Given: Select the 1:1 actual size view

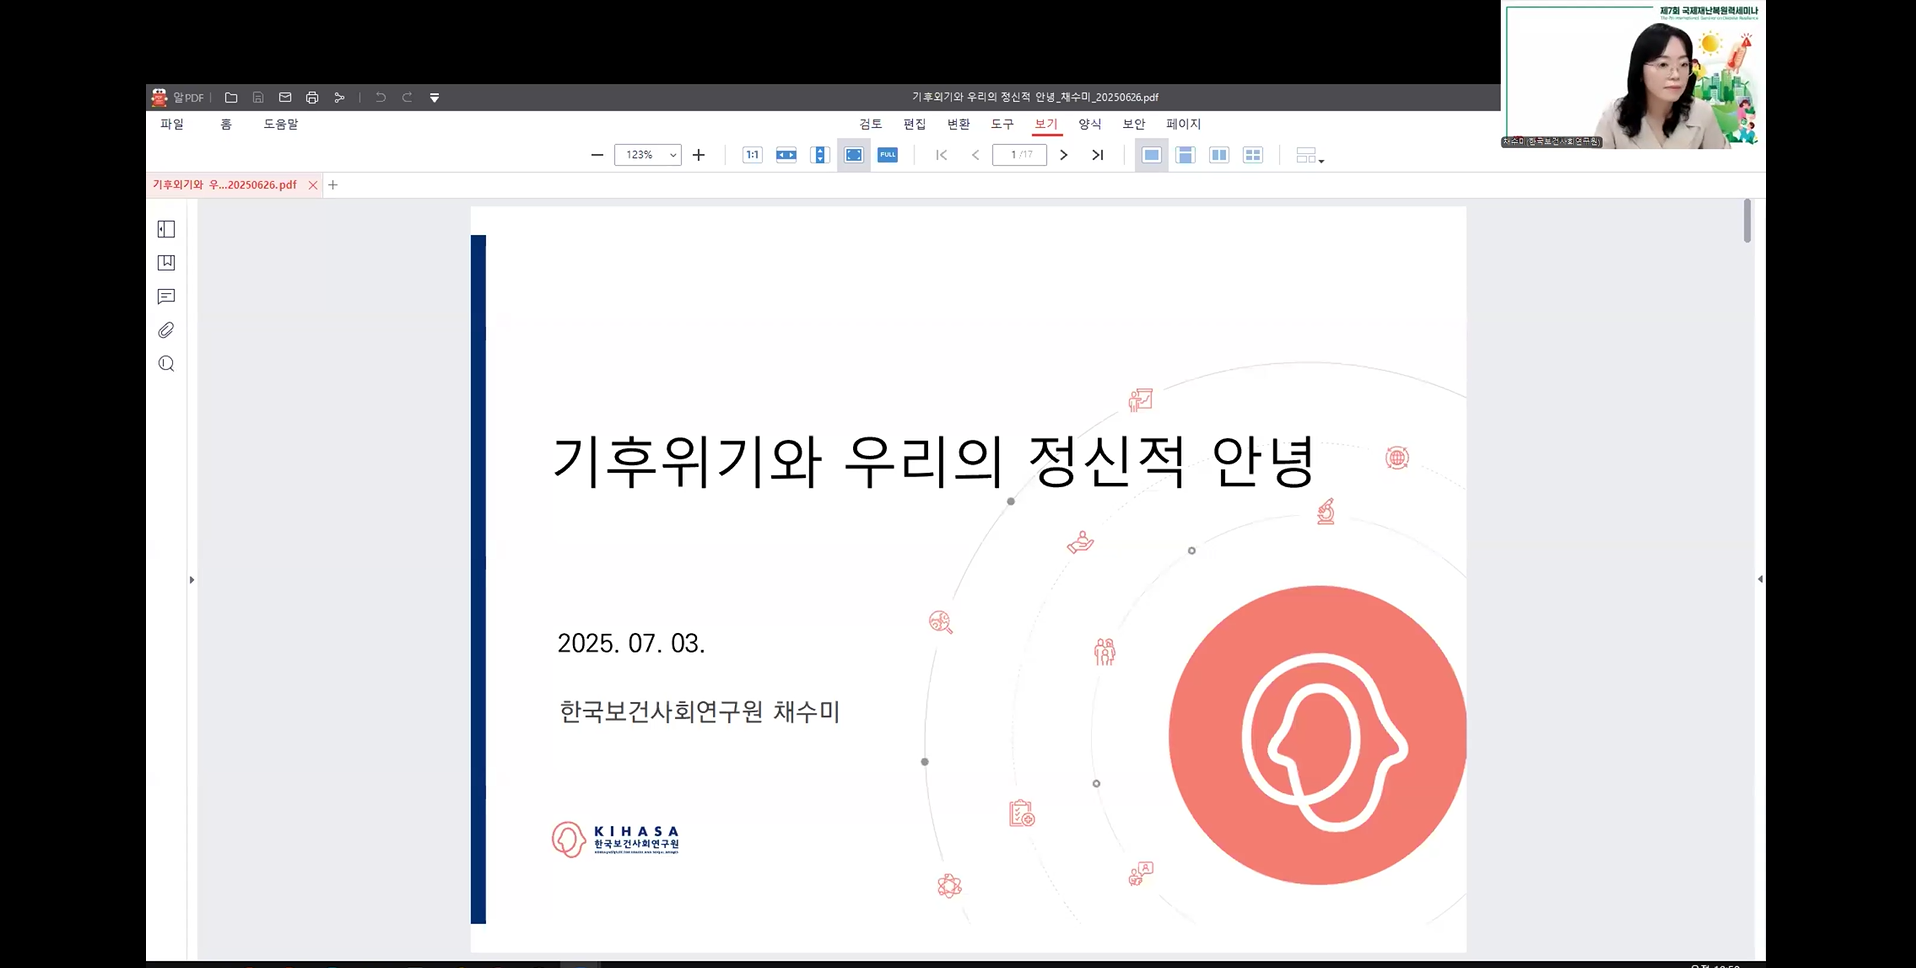Looking at the screenshot, I should tap(751, 155).
